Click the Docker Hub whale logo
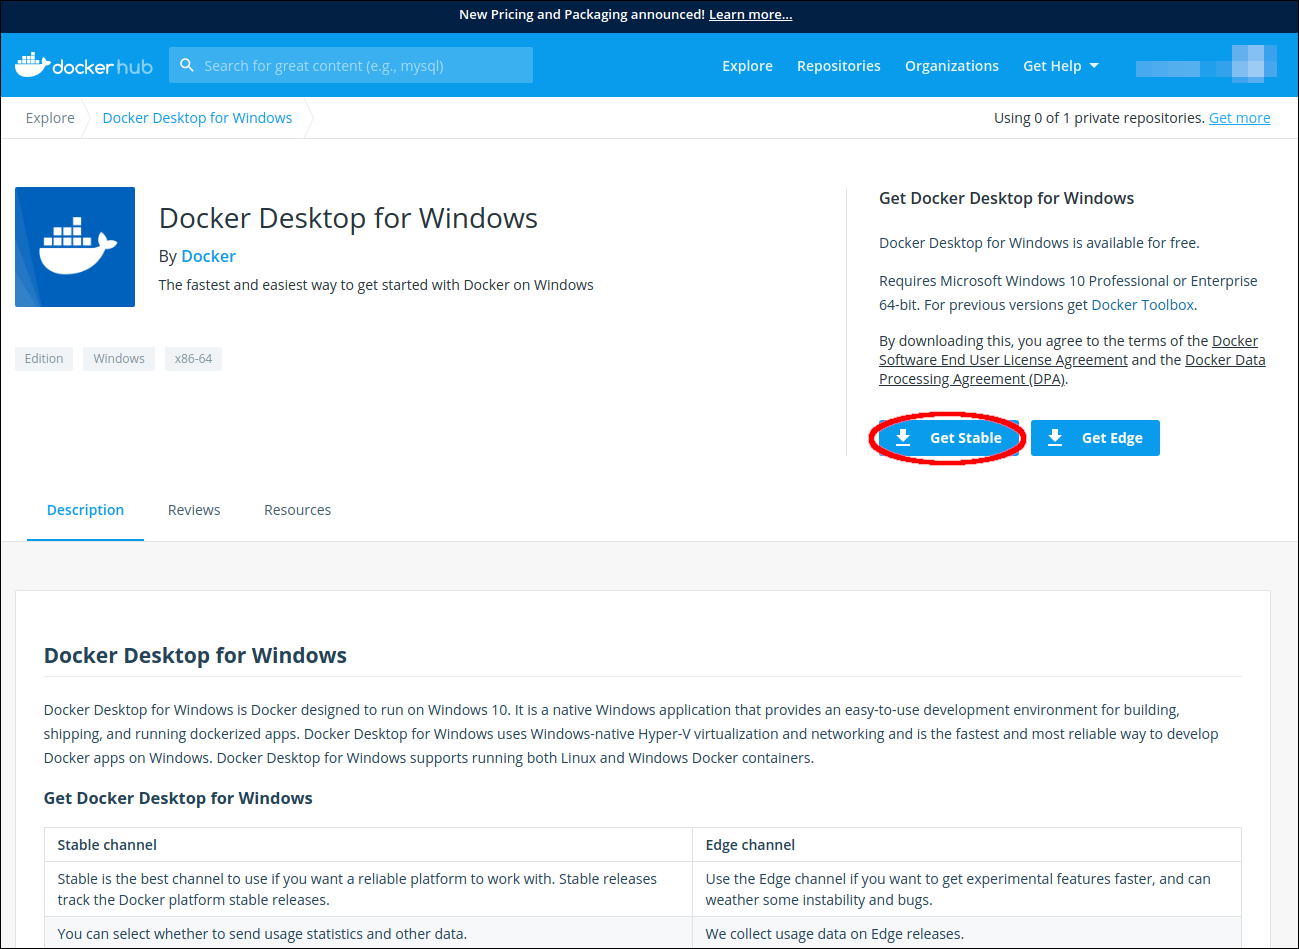This screenshot has height=949, width=1299. [84, 66]
